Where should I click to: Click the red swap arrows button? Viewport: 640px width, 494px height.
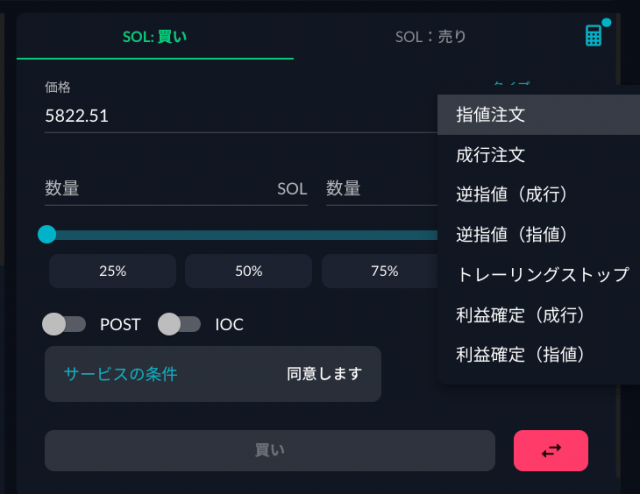[551, 450]
